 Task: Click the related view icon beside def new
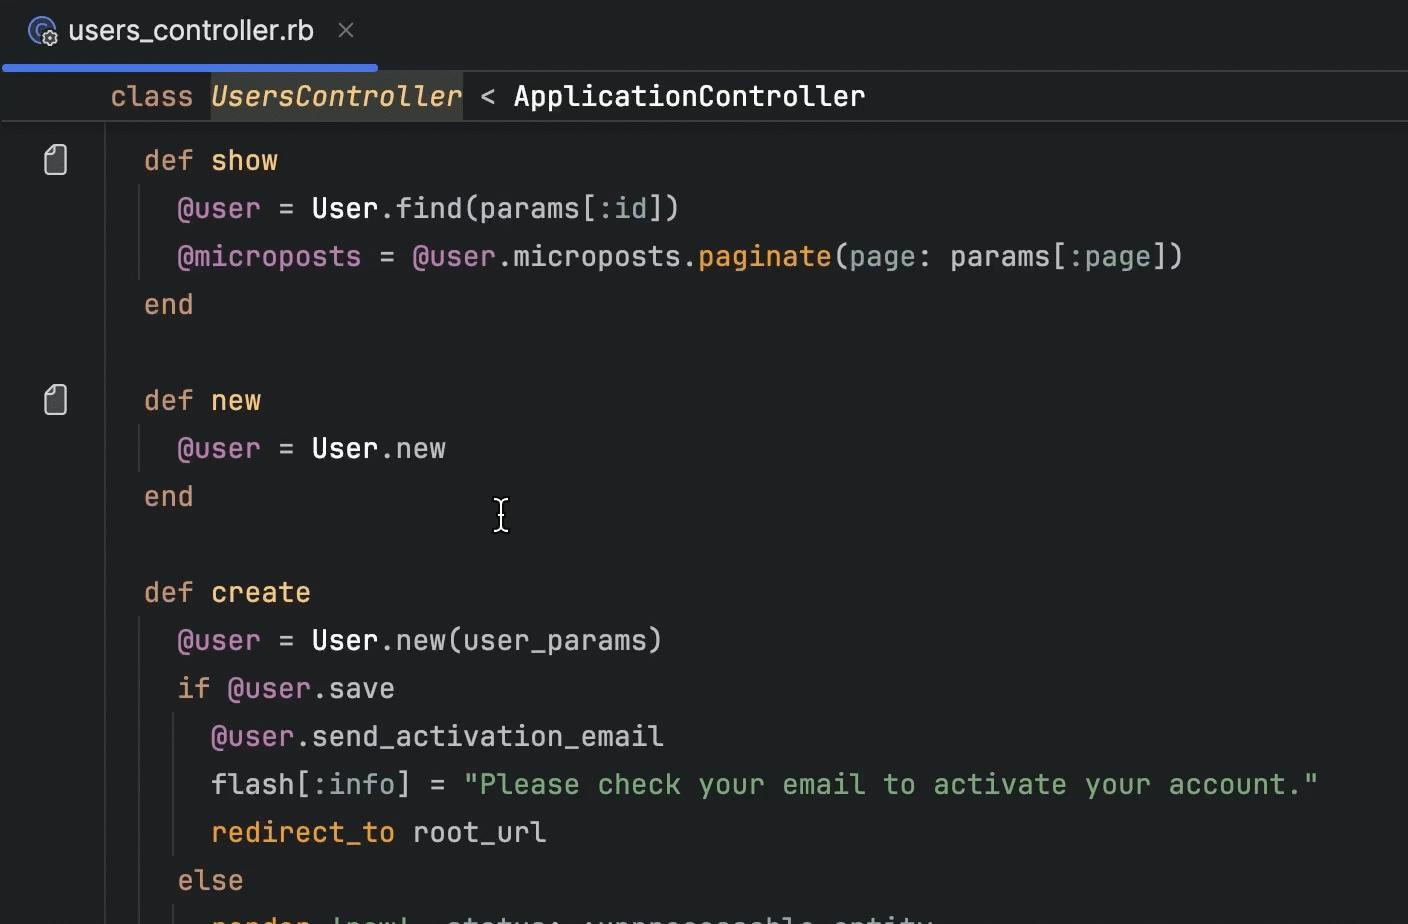click(56, 400)
